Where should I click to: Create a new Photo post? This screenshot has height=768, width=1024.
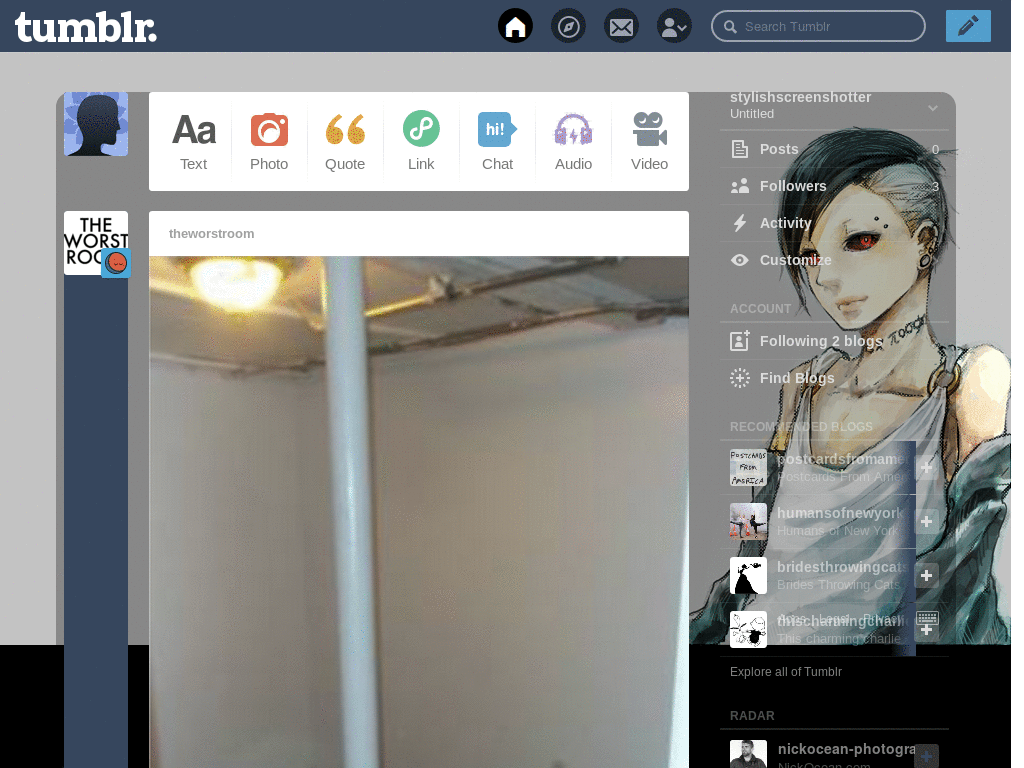coord(269,142)
